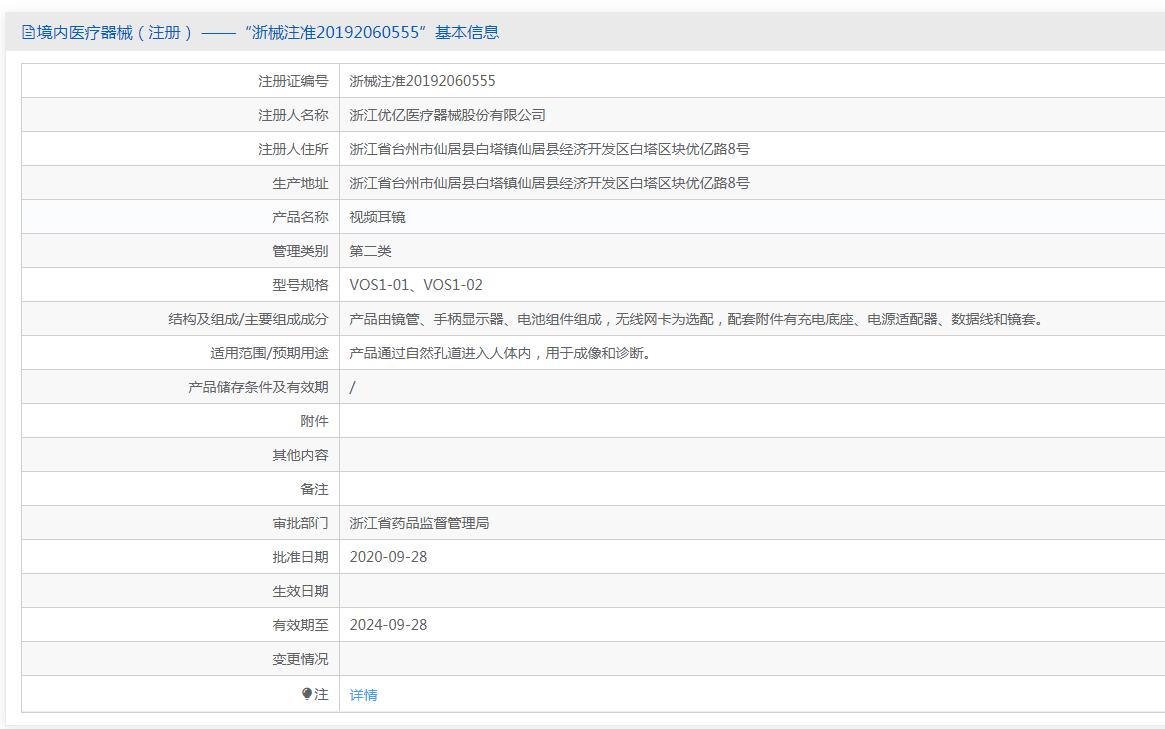Click the 其他内容 label
Viewport: 1165px width, 729px height.
300,455
